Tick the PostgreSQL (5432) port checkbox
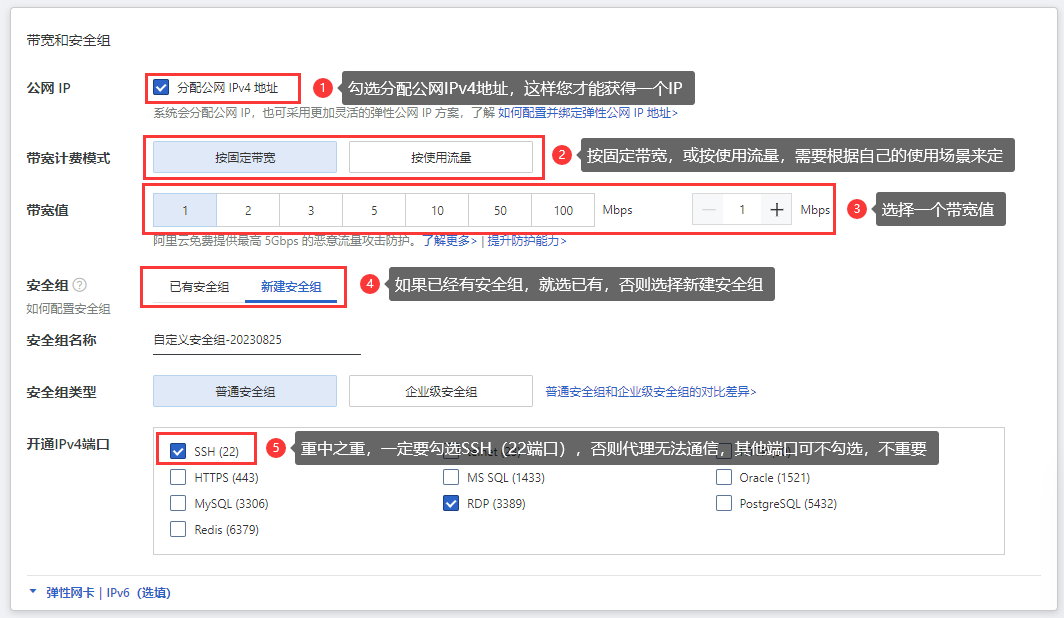Screen dimensions: 1064x618 click(x=724, y=504)
